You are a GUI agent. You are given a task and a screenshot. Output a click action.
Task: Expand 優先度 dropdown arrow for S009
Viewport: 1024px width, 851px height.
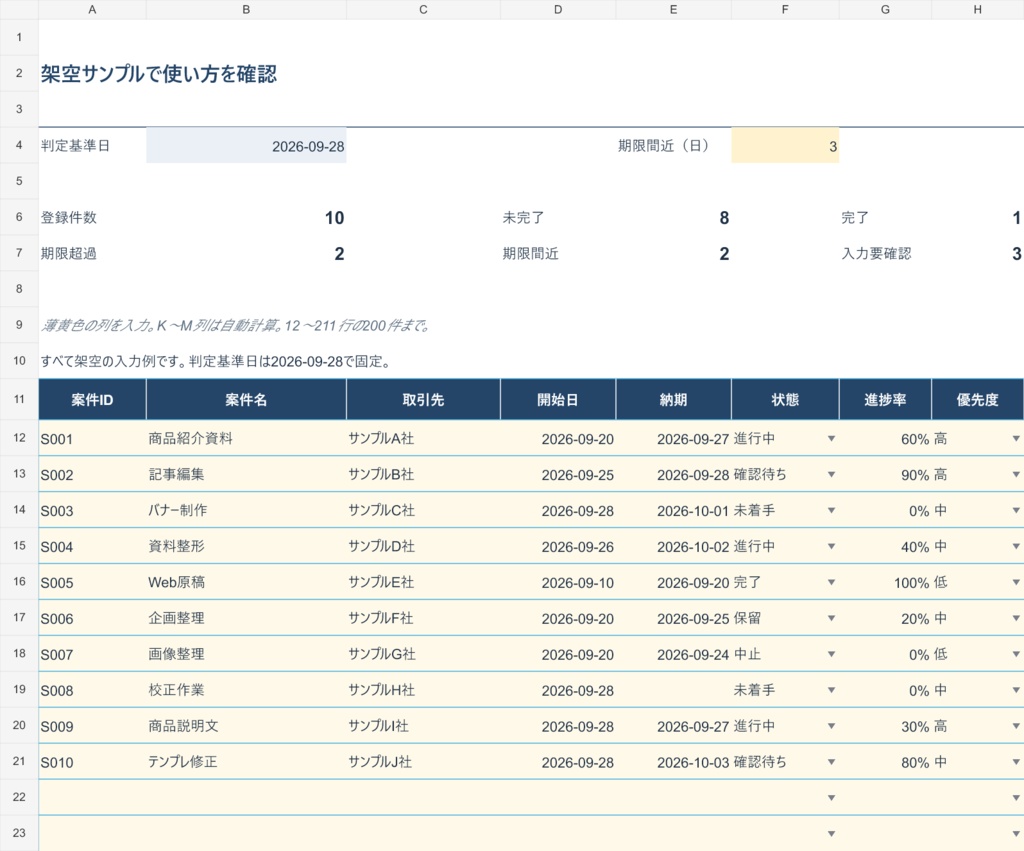click(1016, 726)
